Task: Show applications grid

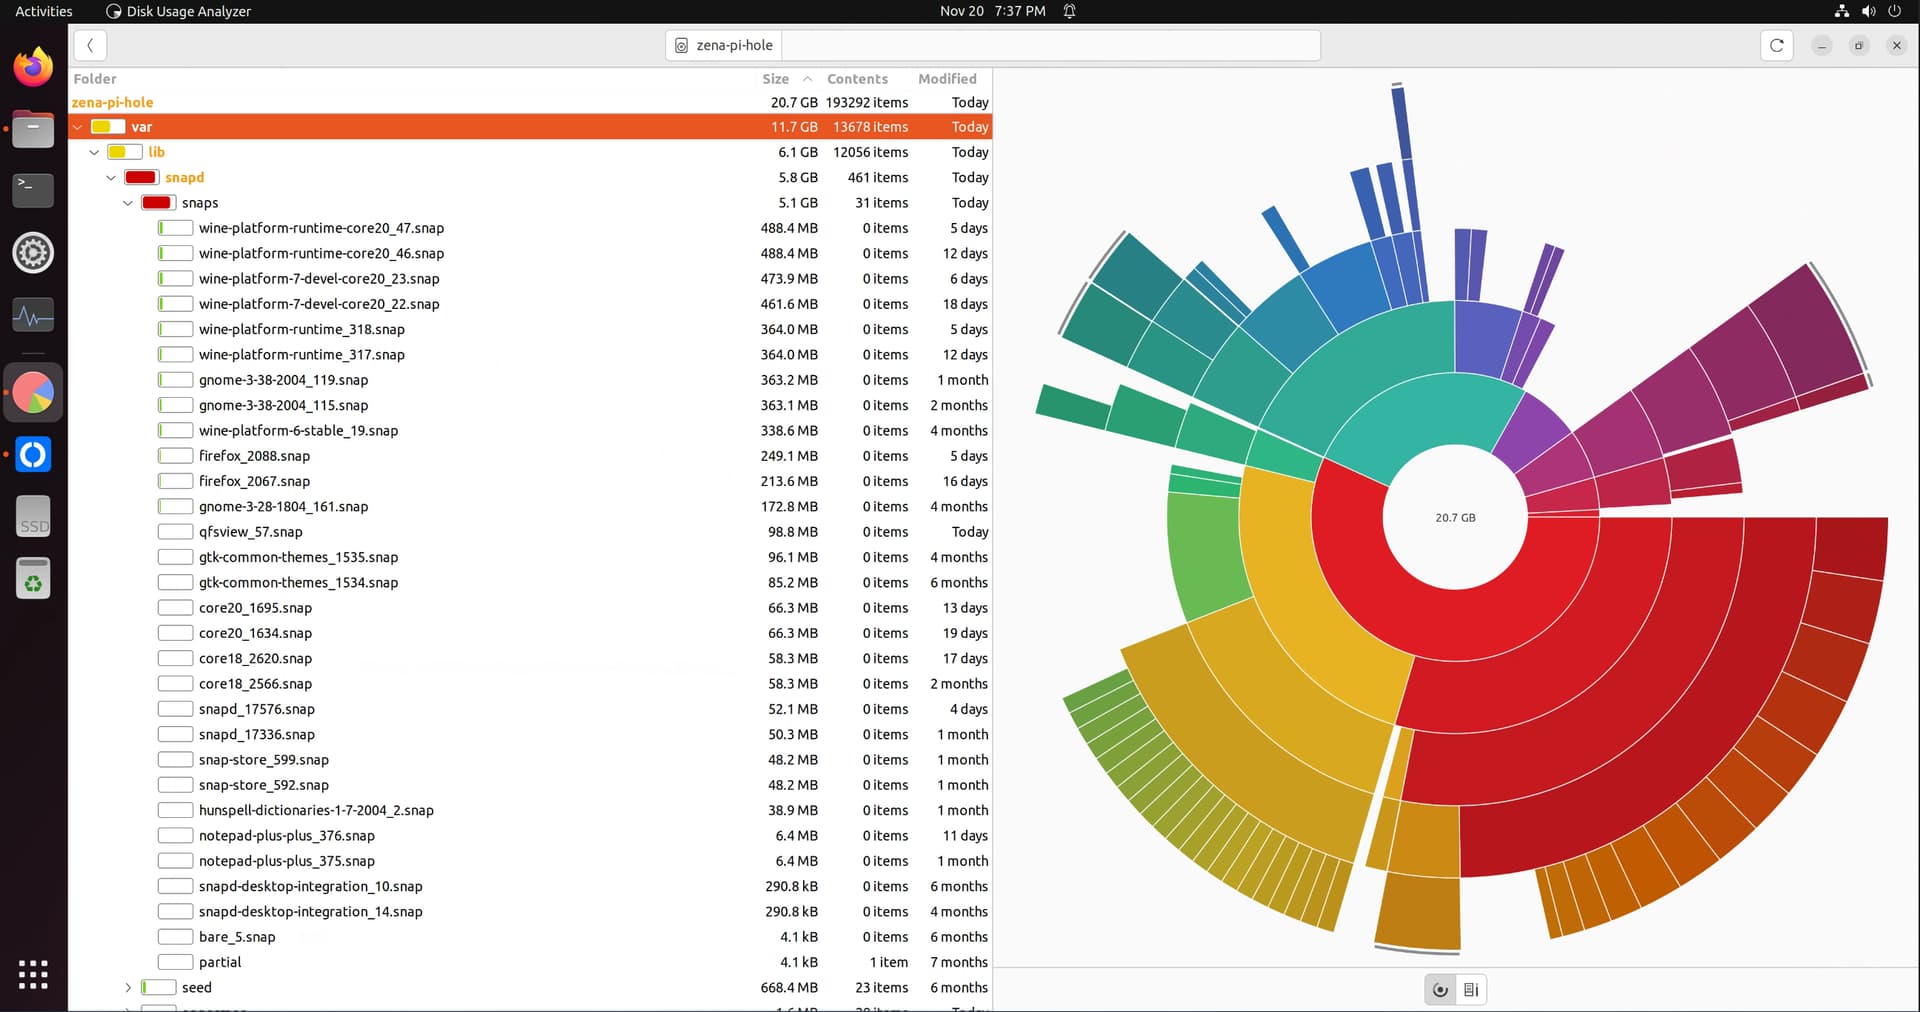Action: (x=33, y=974)
